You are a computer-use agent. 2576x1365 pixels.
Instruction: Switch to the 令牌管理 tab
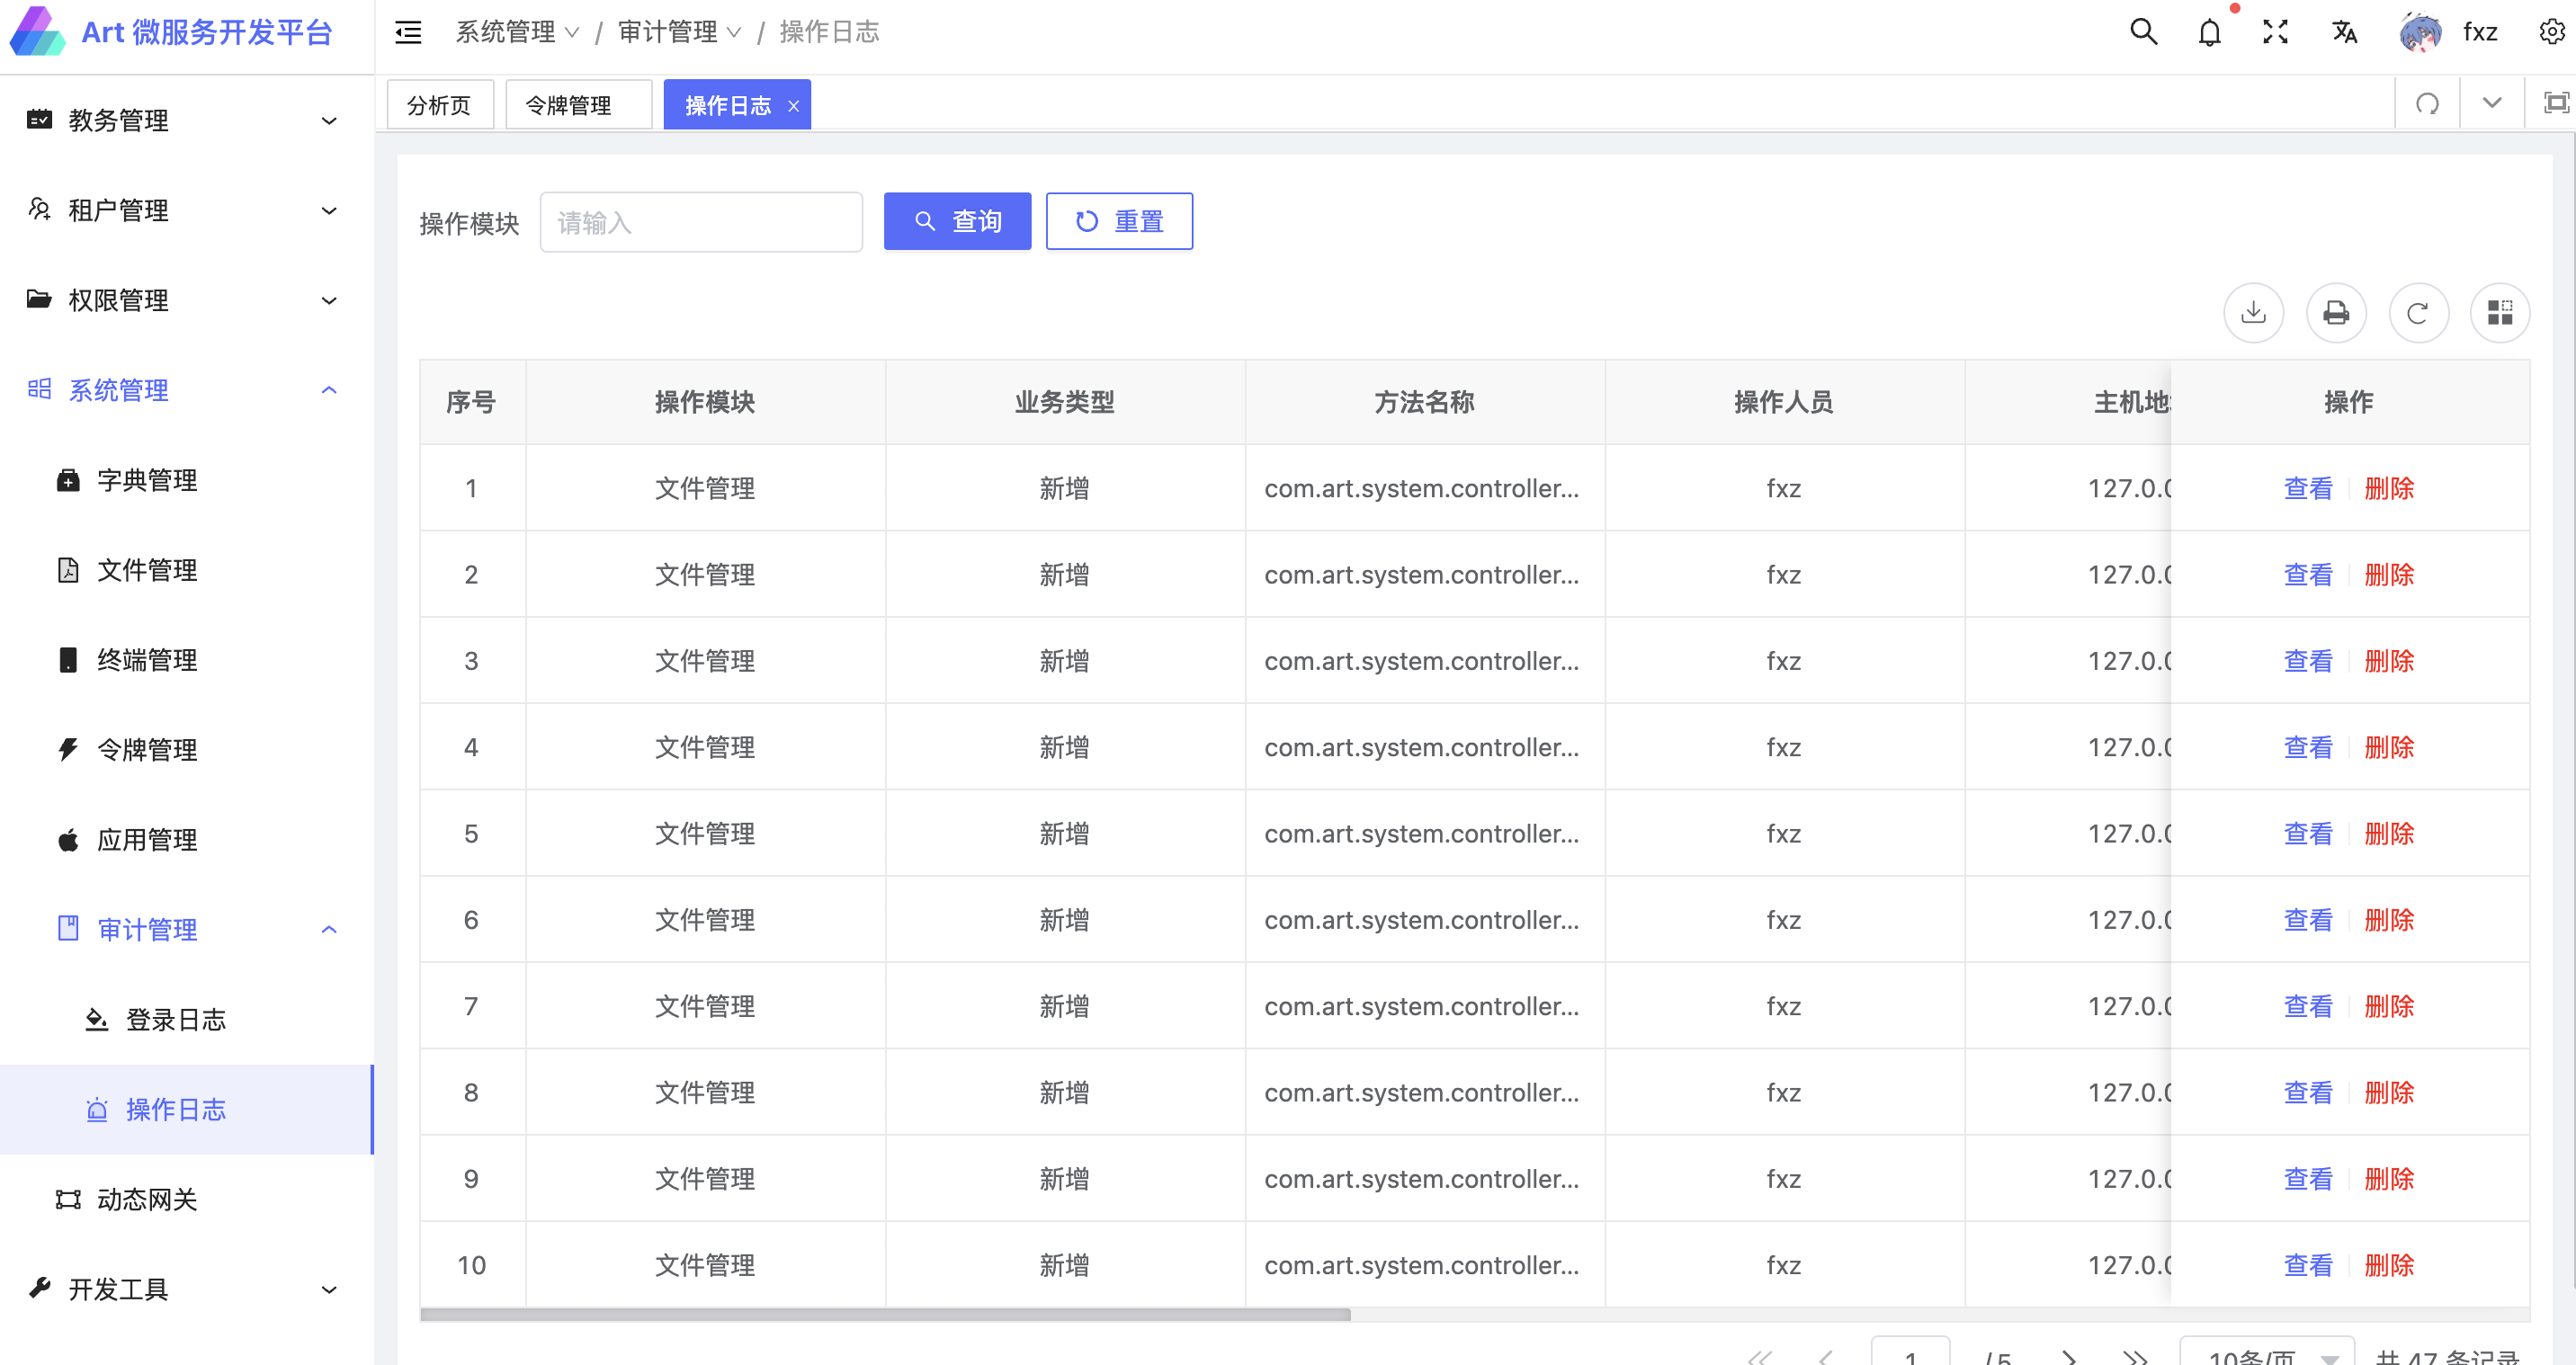[x=578, y=106]
